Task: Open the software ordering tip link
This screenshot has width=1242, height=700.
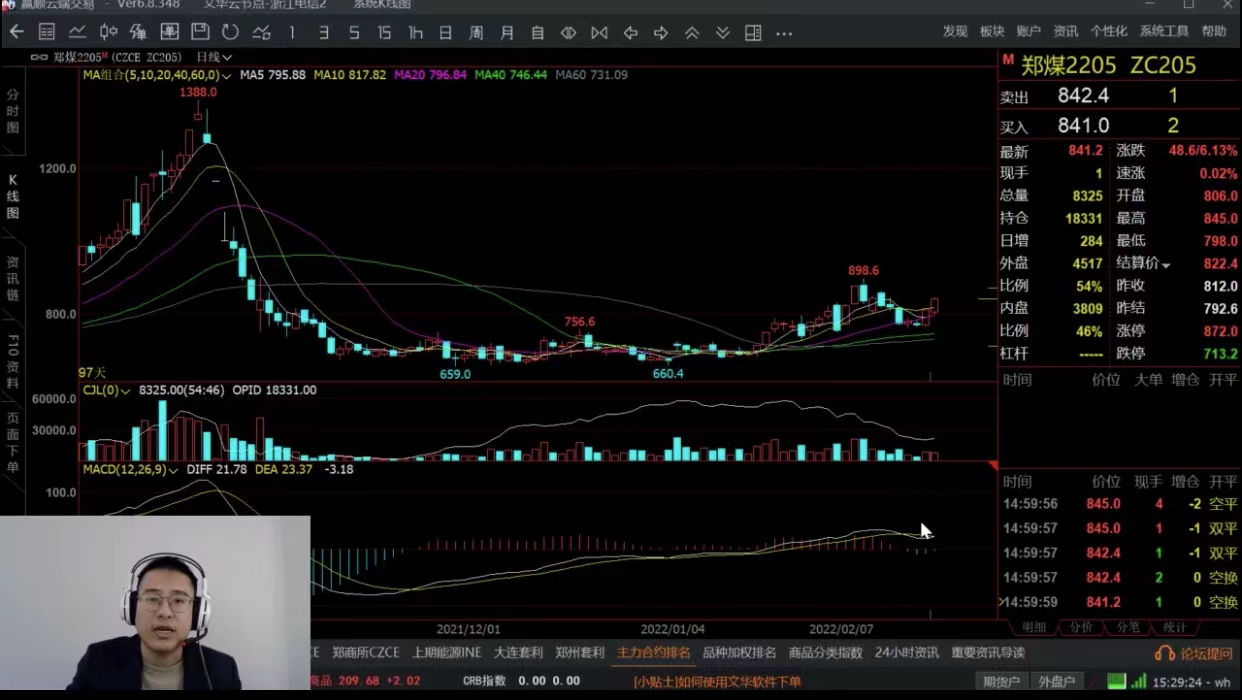Action: 717,682
